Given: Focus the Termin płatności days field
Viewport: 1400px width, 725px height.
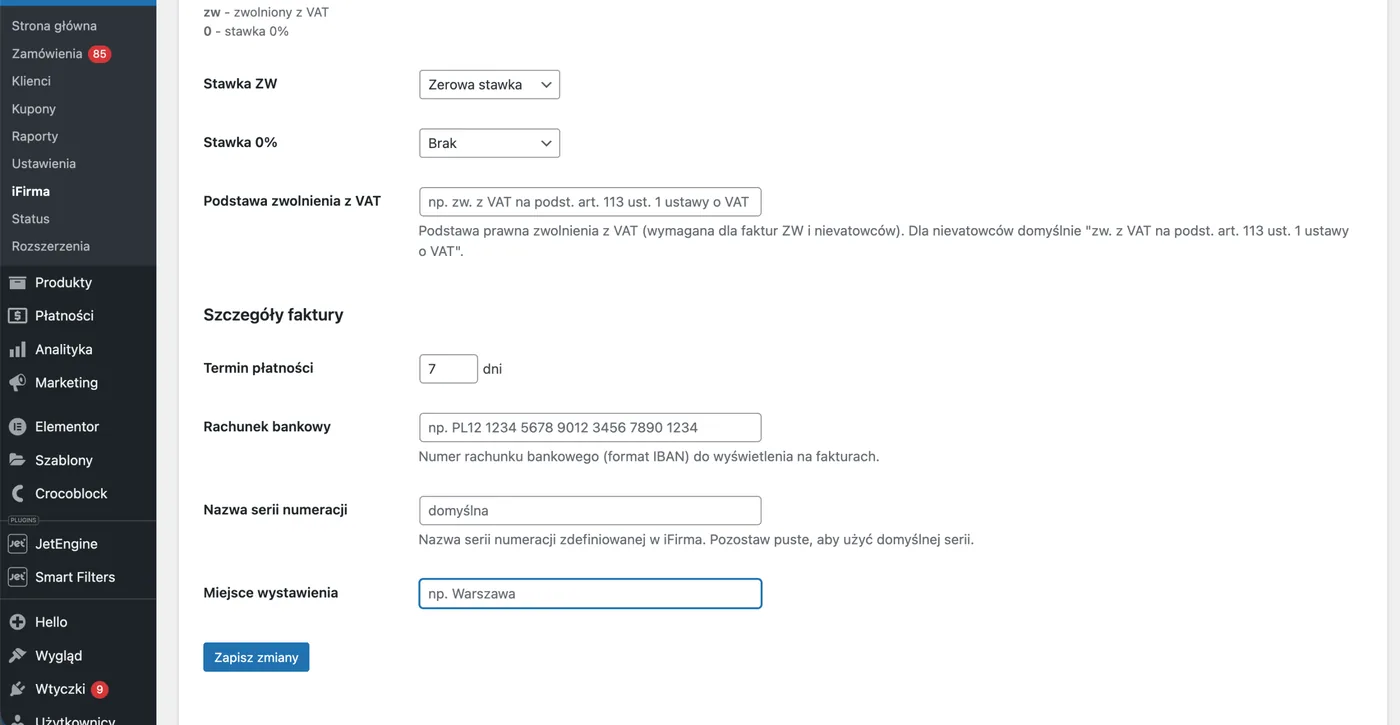Looking at the screenshot, I should pyautogui.click(x=448, y=369).
